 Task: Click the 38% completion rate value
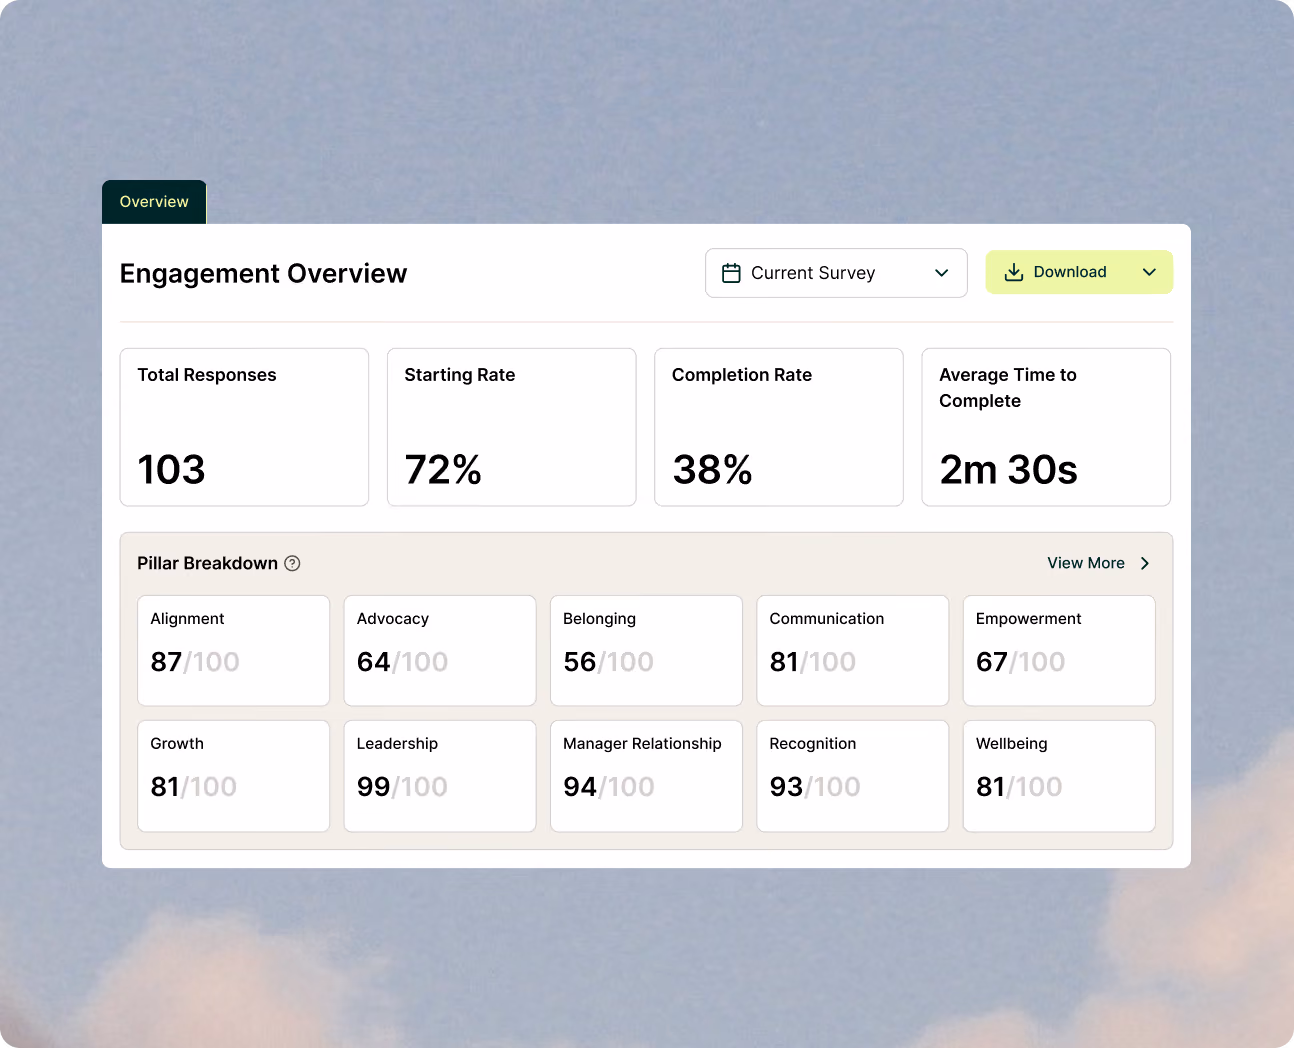(712, 469)
